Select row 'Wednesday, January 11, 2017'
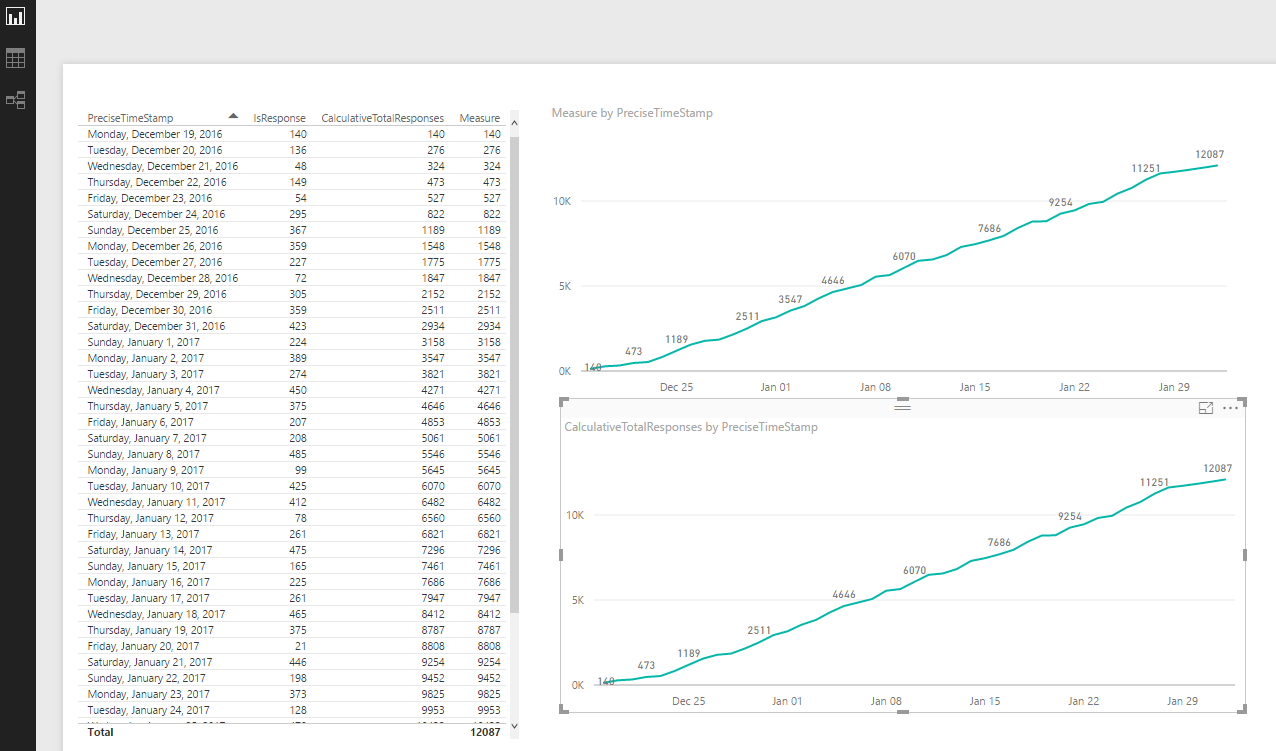Image resolution: width=1276 pixels, height=751 pixels. tap(294, 502)
